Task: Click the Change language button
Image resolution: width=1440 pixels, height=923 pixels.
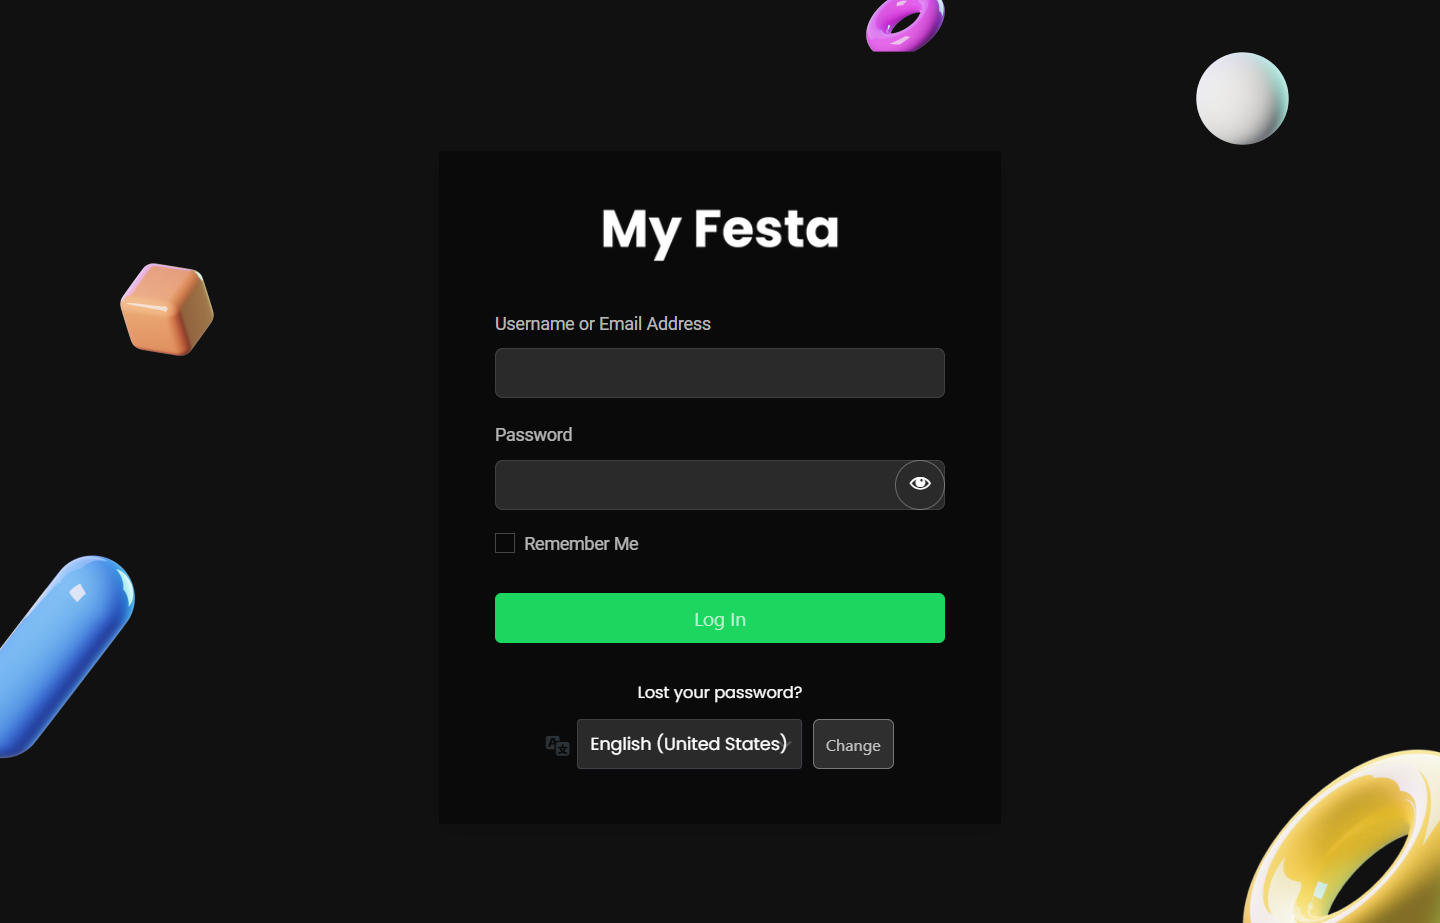Action: [853, 744]
